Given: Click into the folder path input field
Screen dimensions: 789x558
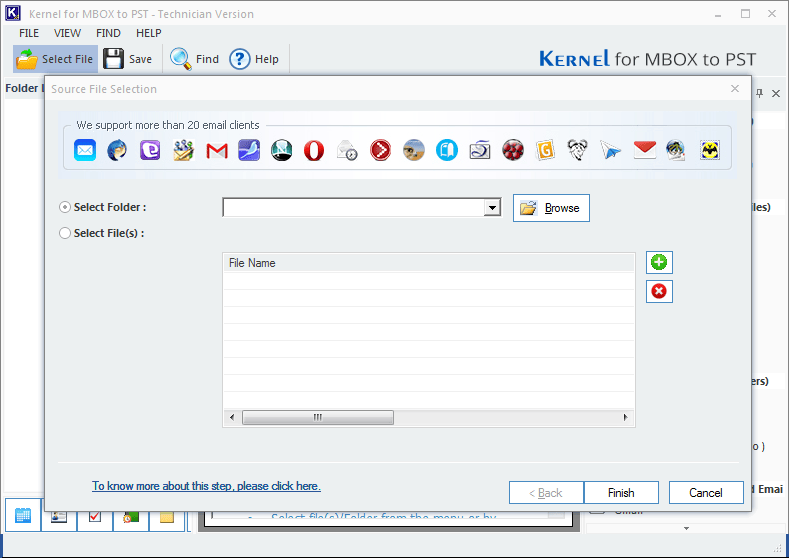Looking at the screenshot, I should coord(353,207).
